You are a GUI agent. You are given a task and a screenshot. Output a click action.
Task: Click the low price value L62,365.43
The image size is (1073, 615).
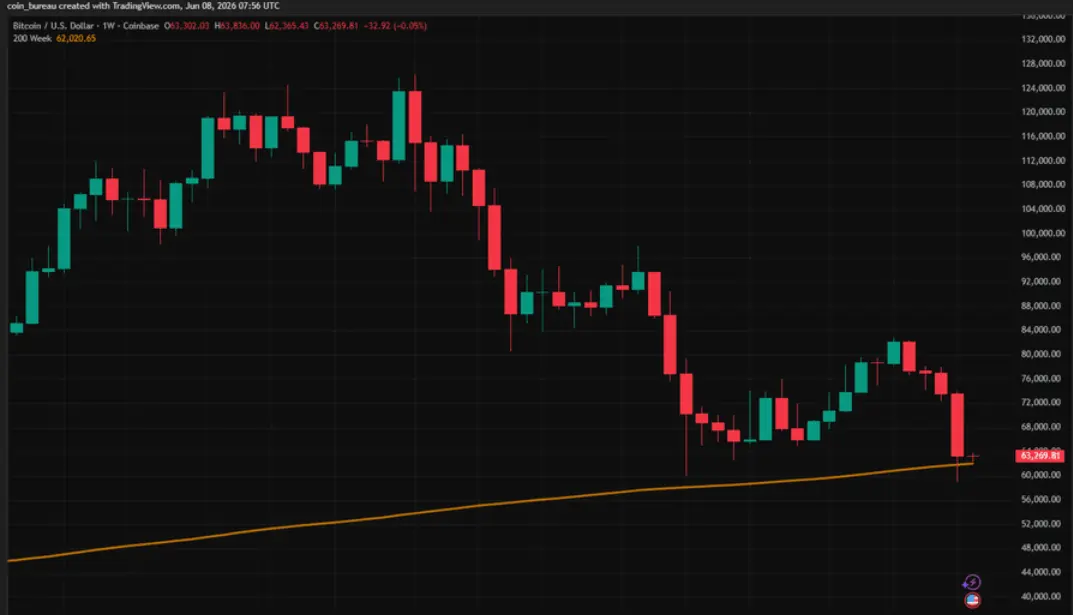pos(287,26)
